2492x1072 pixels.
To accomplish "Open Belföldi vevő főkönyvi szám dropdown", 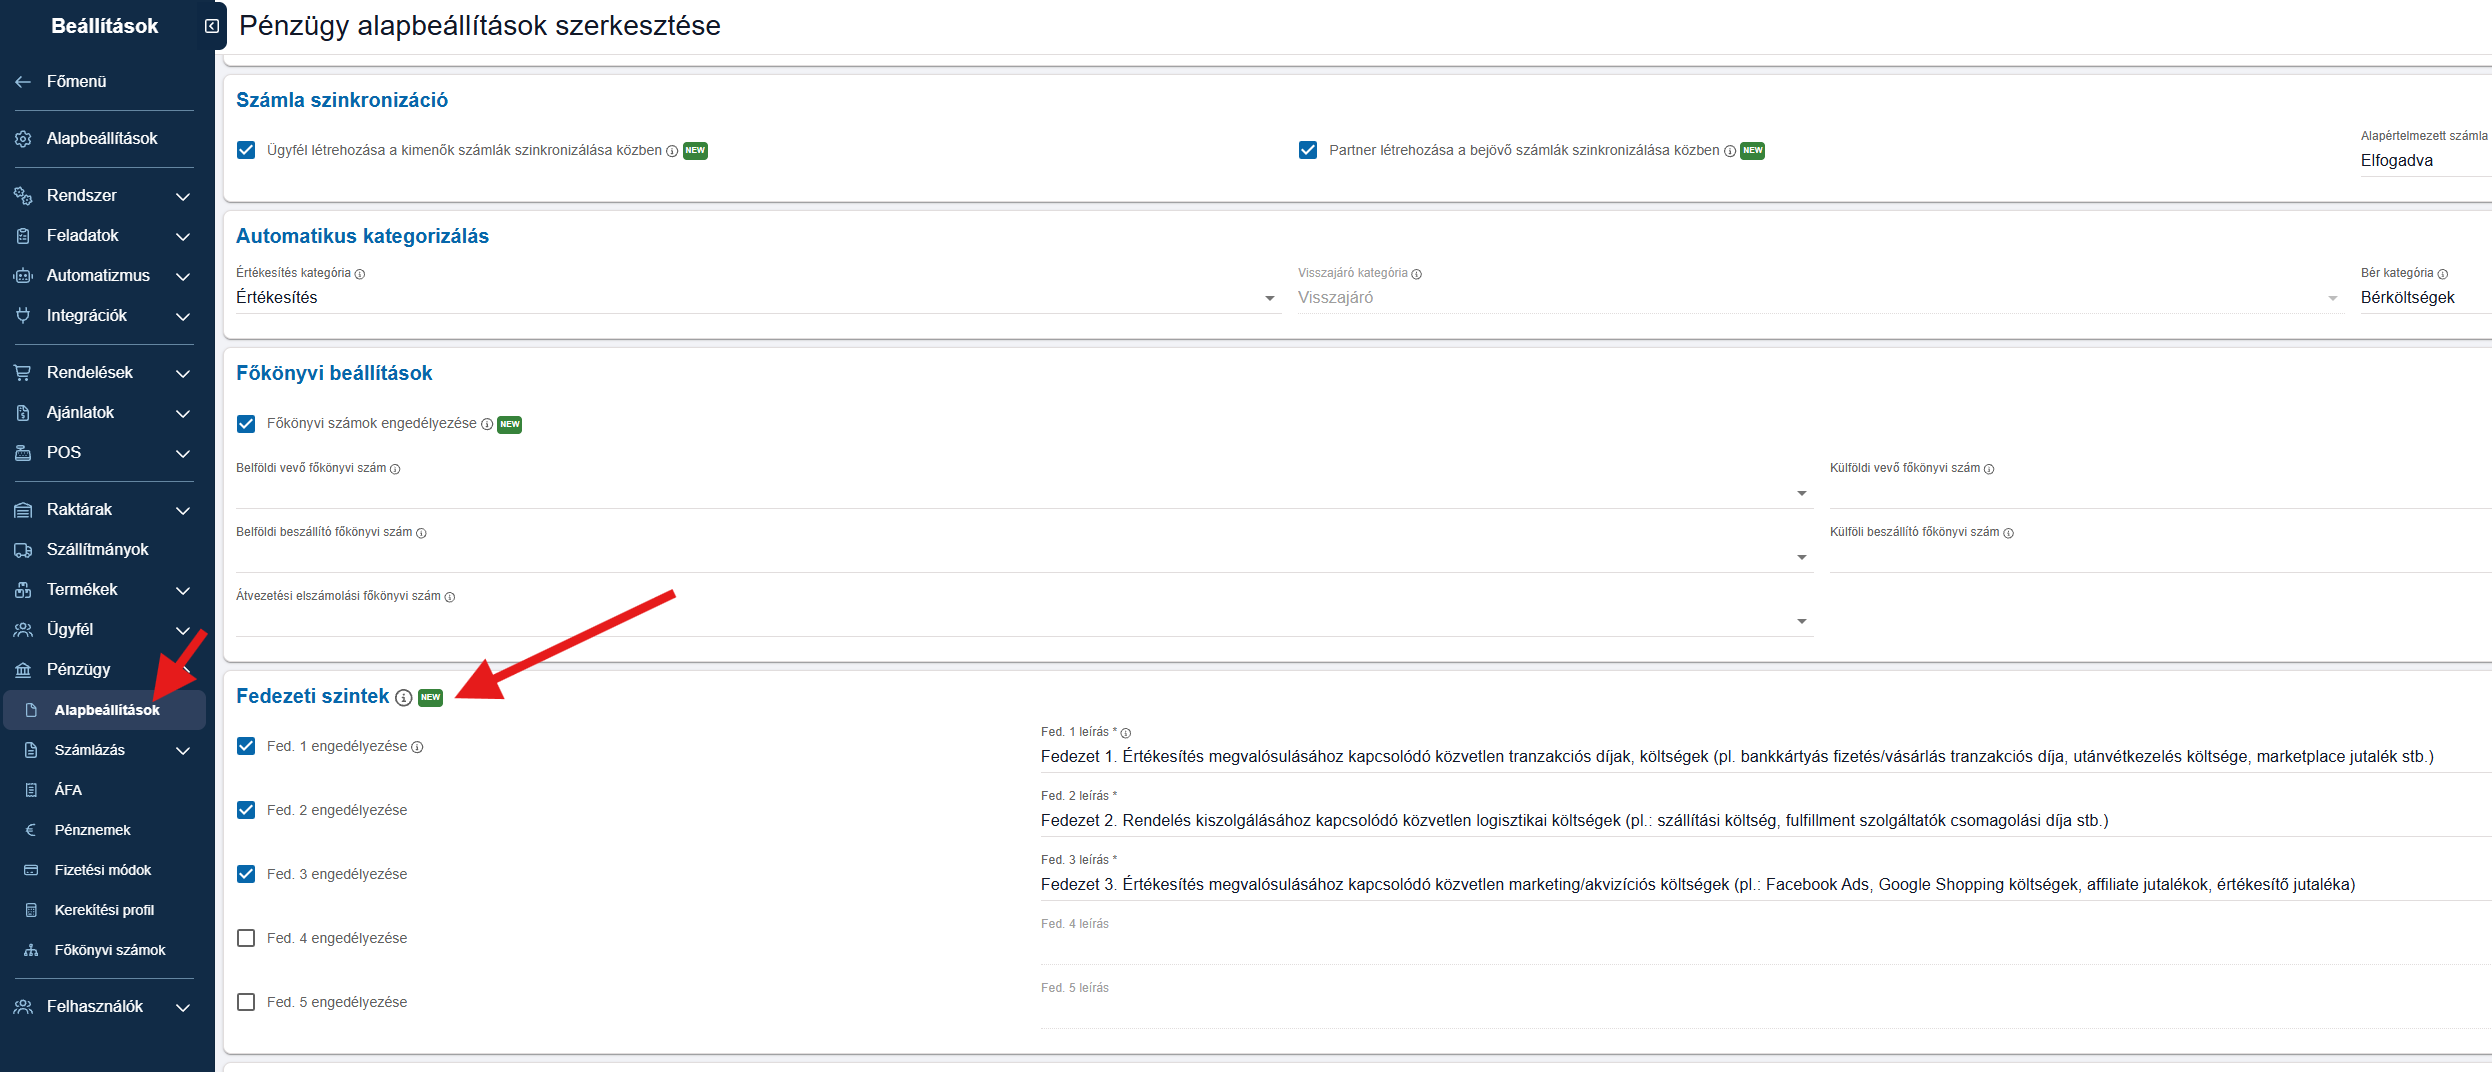I will click(1024, 493).
